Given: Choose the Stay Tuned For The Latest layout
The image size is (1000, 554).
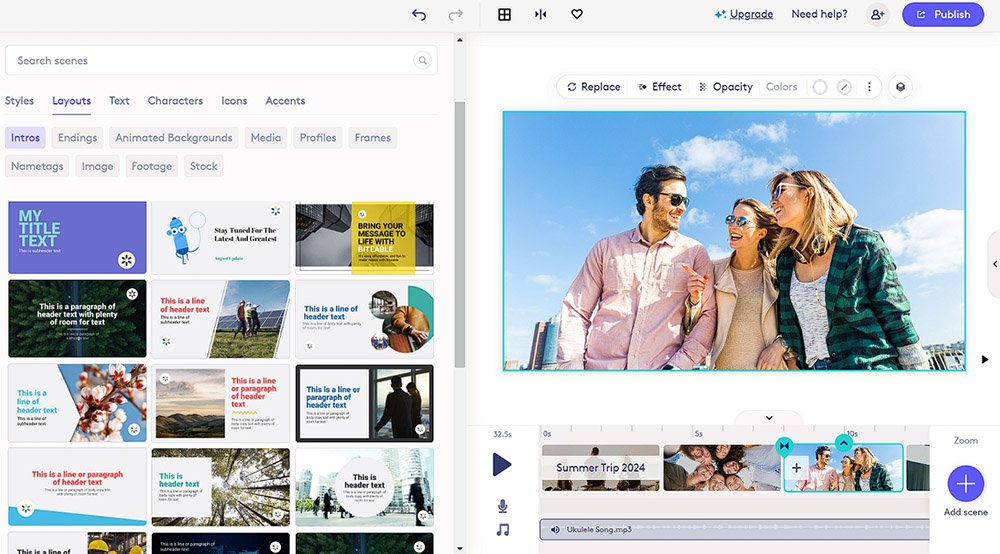Looking at the screenshot, I should (x=221, y=238).
